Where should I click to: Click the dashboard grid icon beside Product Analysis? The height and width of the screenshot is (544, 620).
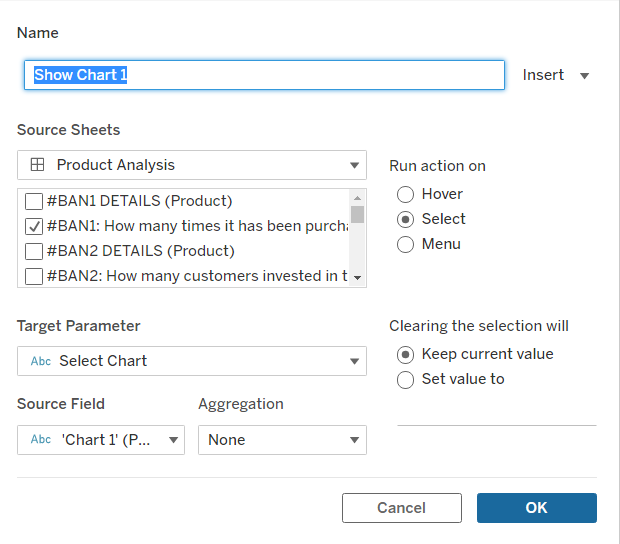pos(37,165)
